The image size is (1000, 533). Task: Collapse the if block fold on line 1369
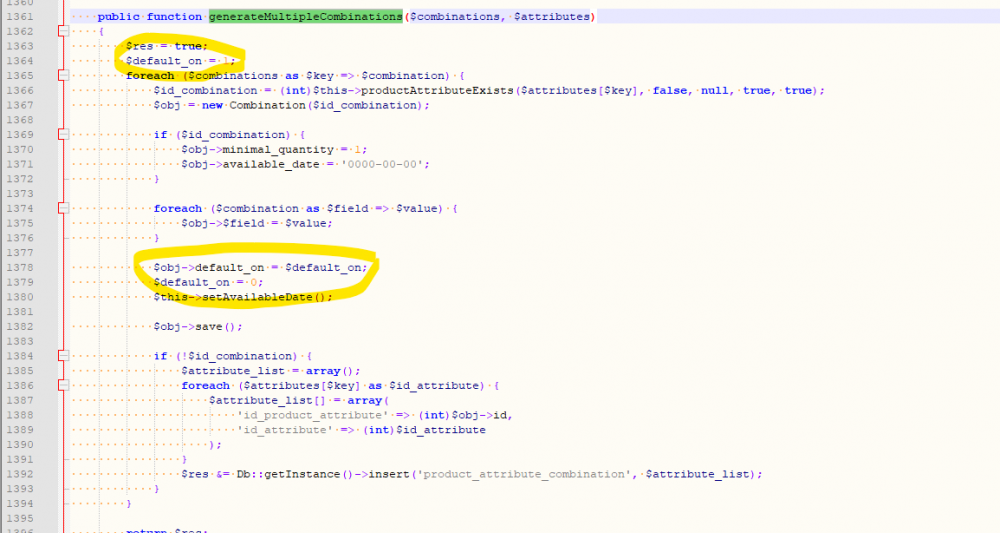point(63,135)
